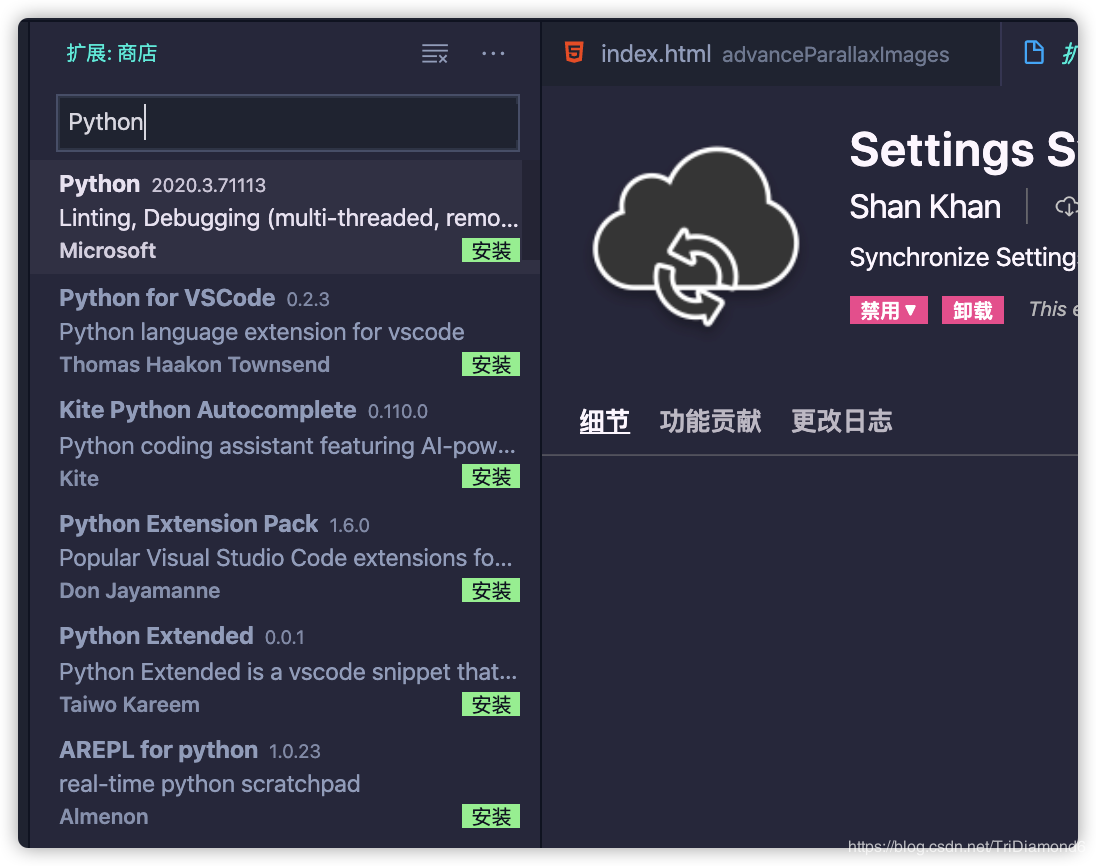Install Python Extended extension
The height and width of the screenshot is (866, 1096).
(x=491, y=705)
